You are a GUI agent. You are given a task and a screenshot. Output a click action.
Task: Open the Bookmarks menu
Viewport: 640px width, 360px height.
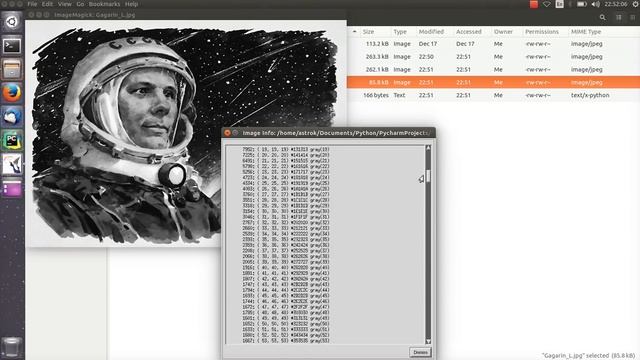(x=104, y=4)
